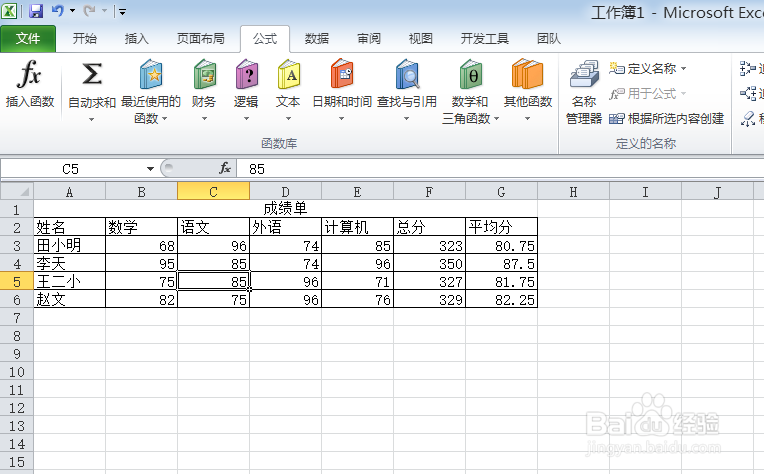Open Math and Trig functions icon
Screen dimensions: 764x474
470,74
